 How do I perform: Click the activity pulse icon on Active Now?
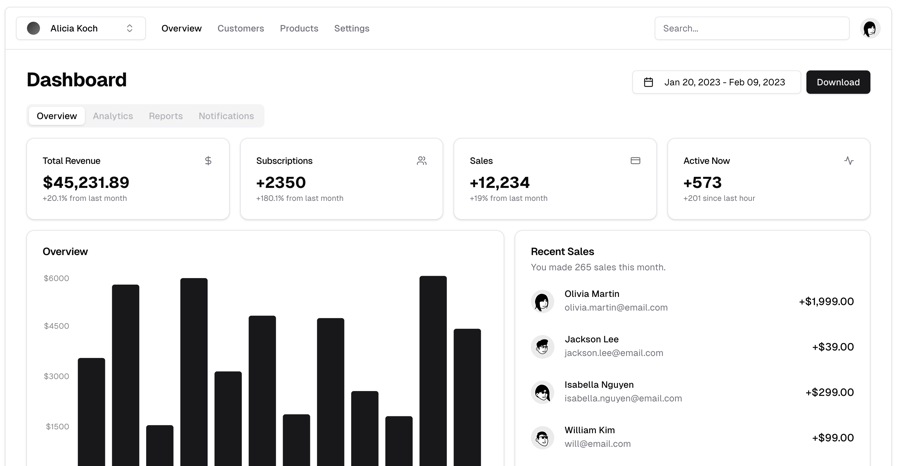tap(849, 161)
